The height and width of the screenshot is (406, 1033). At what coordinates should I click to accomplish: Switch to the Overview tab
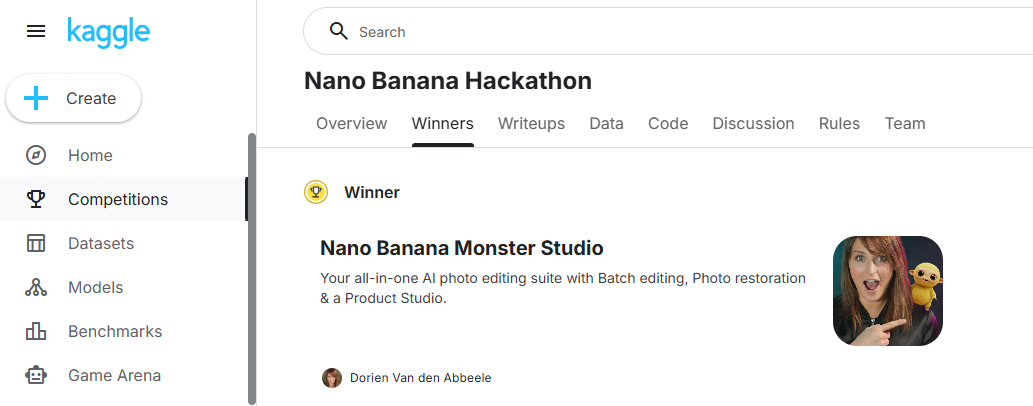(351, 124)
